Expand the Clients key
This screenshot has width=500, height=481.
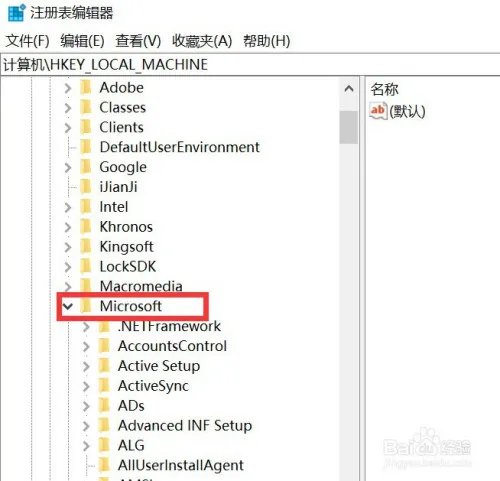(68, 128)
